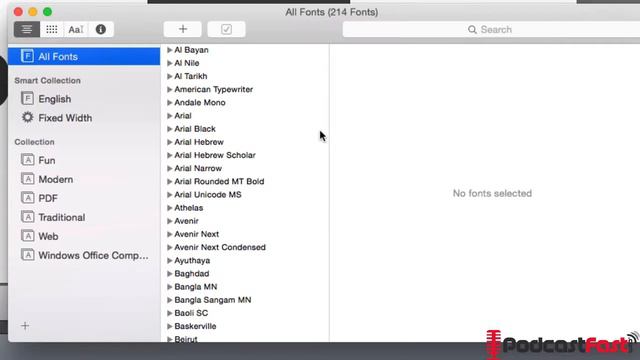The image size is (640, 360).
Task: Show the font information icon
Action: pos(101,29)
